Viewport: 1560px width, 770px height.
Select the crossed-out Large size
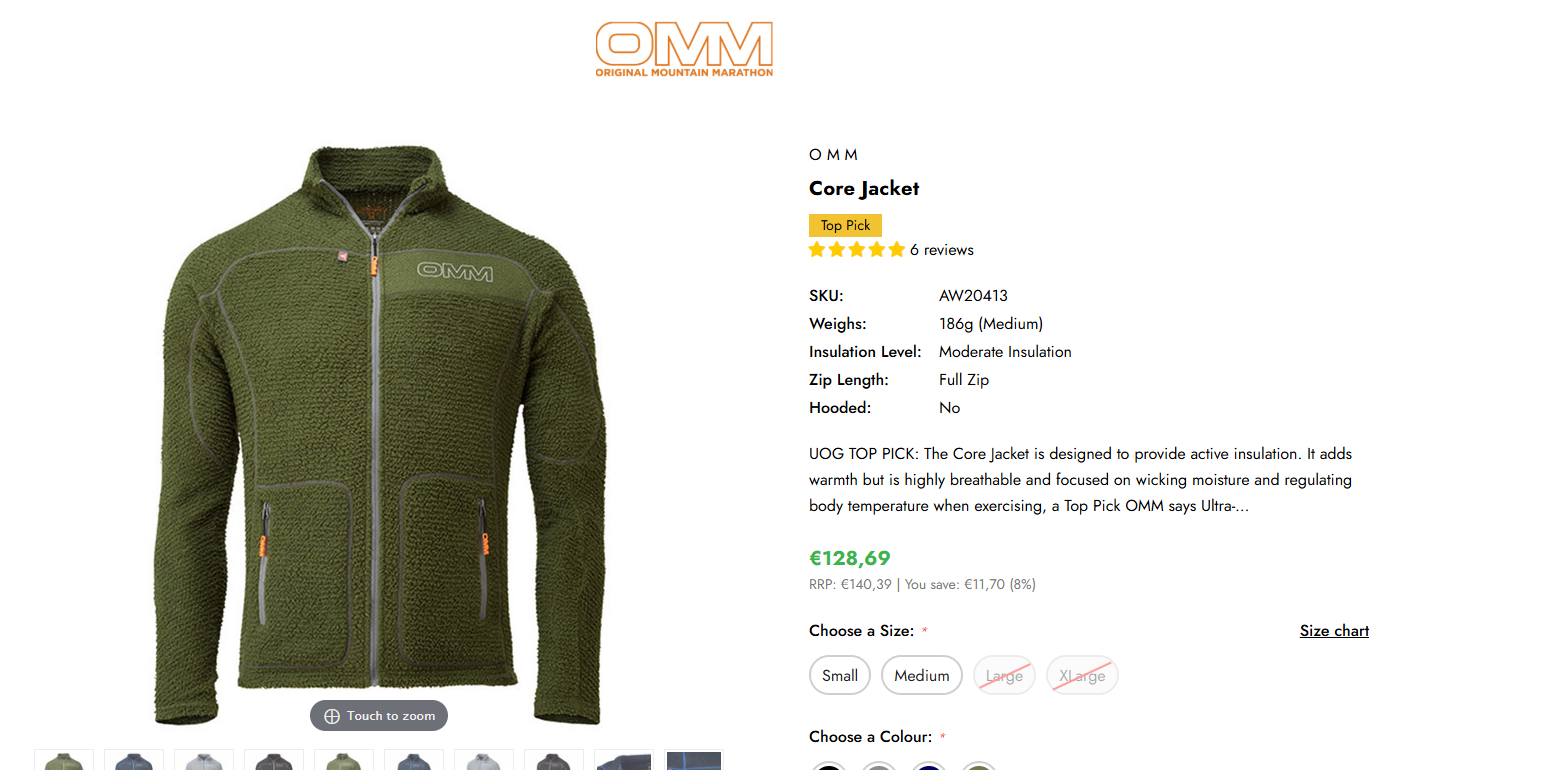pyautogui.click(x=1004, y=675)
